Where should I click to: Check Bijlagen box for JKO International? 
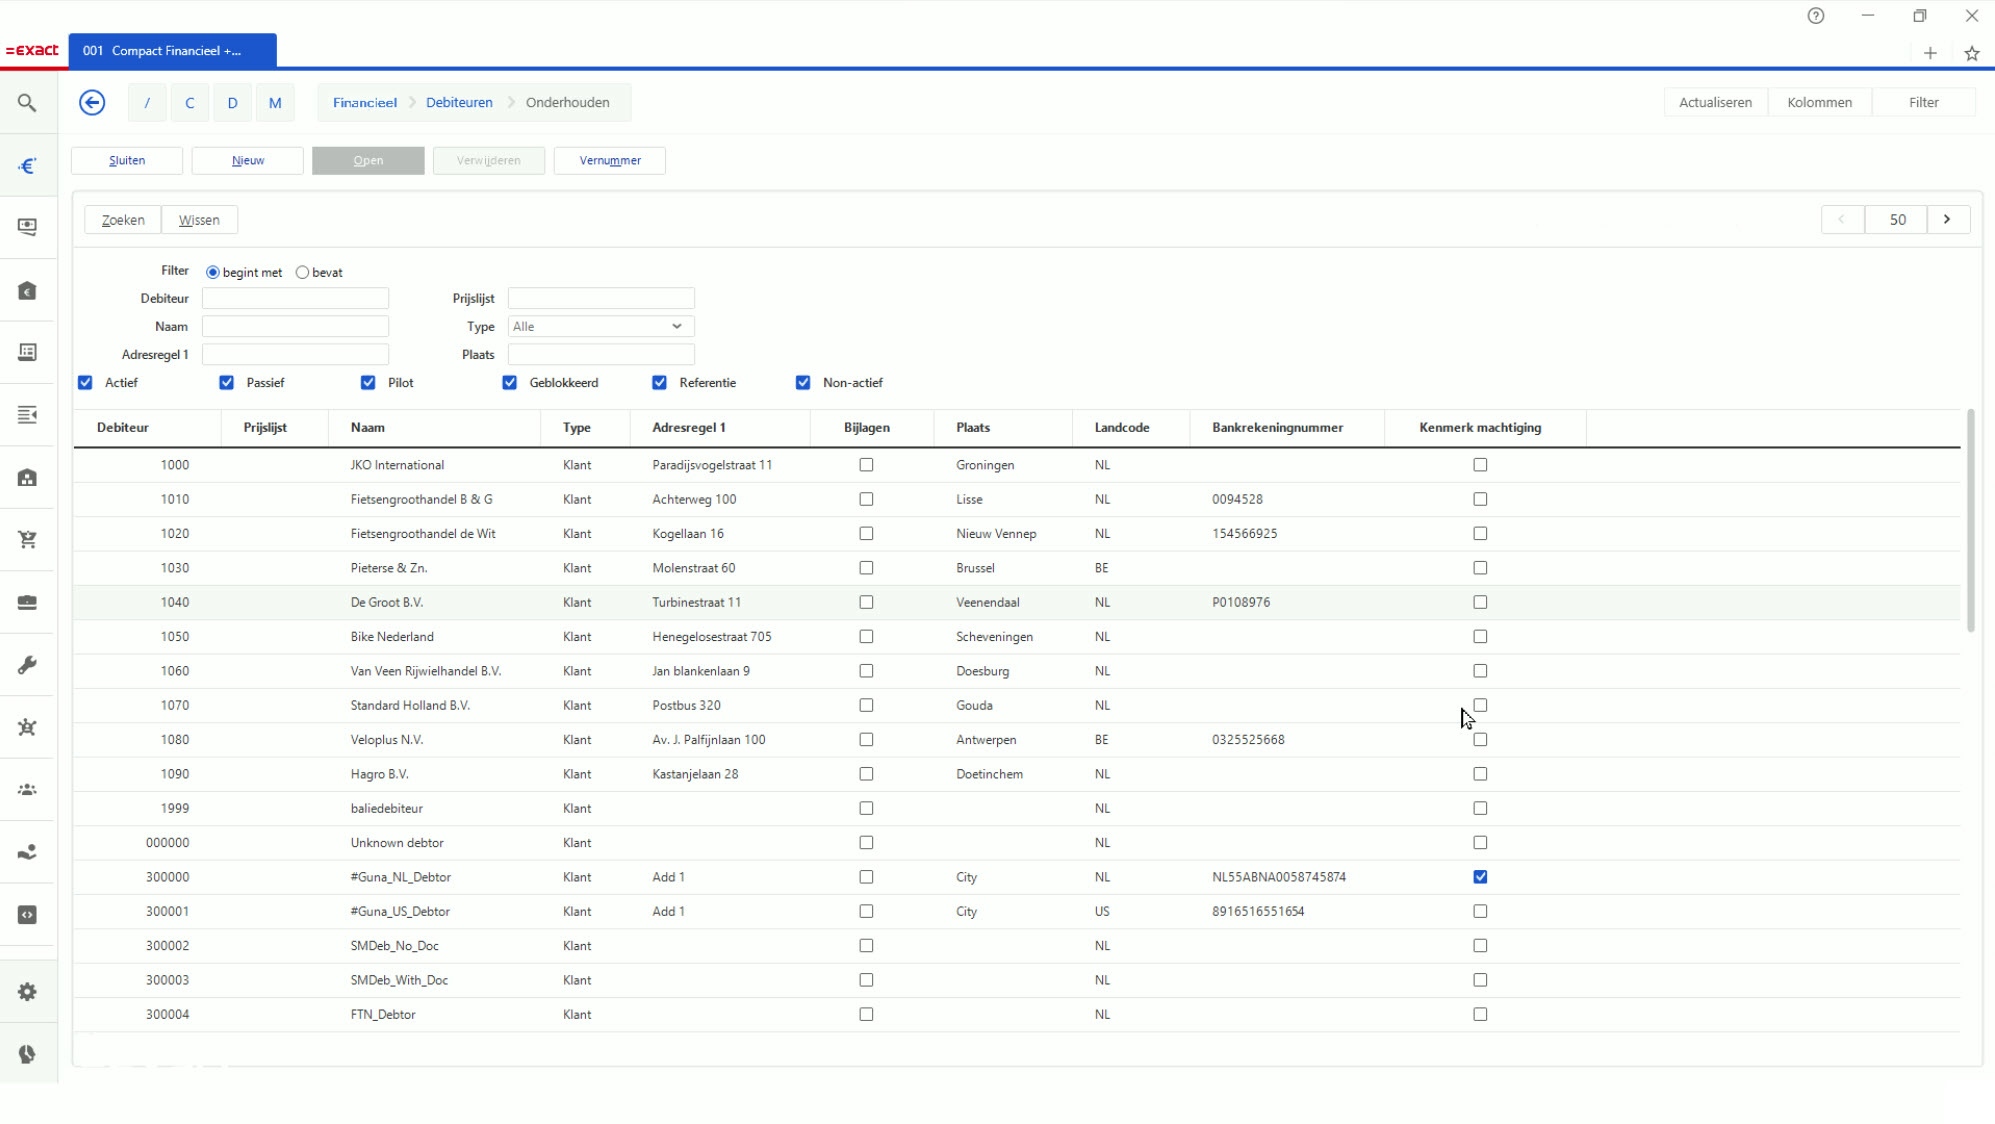coord(866,465)
